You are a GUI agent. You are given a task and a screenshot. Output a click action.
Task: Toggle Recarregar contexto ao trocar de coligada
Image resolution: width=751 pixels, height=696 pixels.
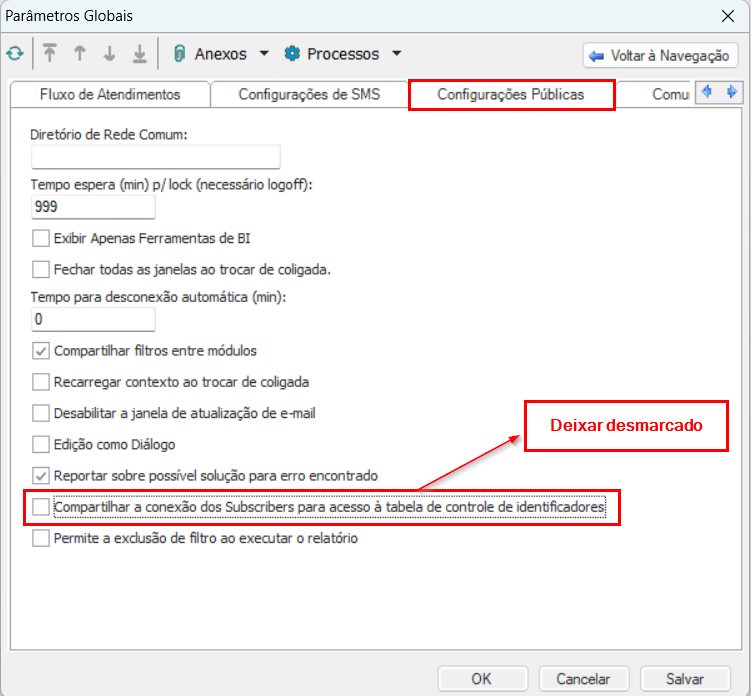pos(41,382)
